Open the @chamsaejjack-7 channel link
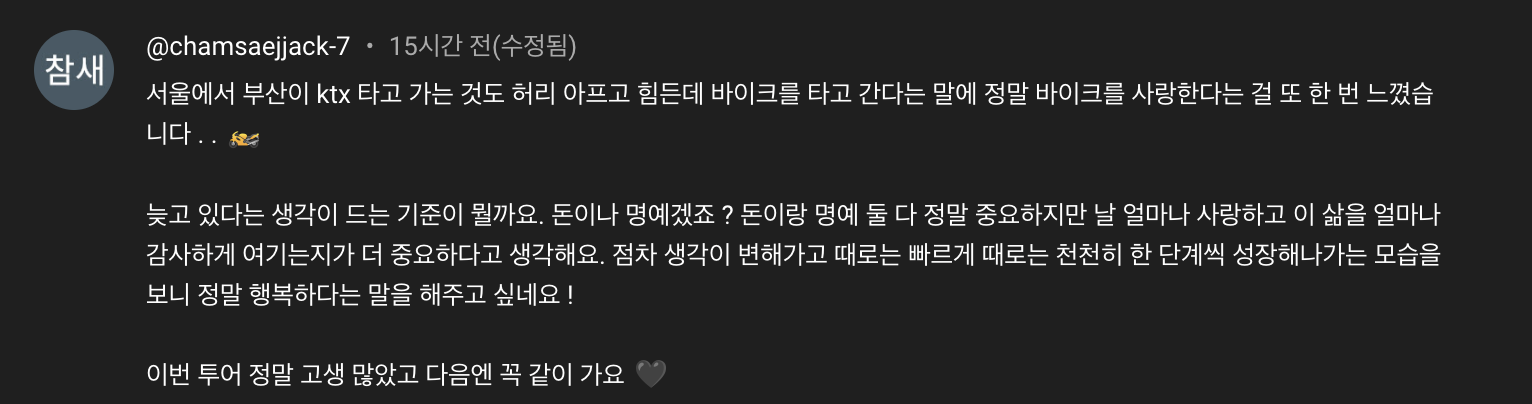The width and height of the screenshot is (1532, 404). [247, 46]
